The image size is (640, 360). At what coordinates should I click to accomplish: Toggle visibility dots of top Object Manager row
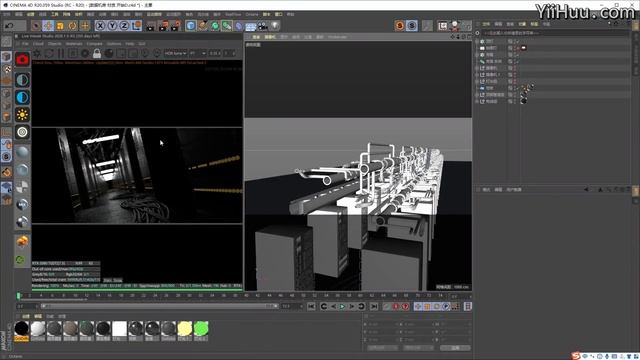(x=515, y=41)
